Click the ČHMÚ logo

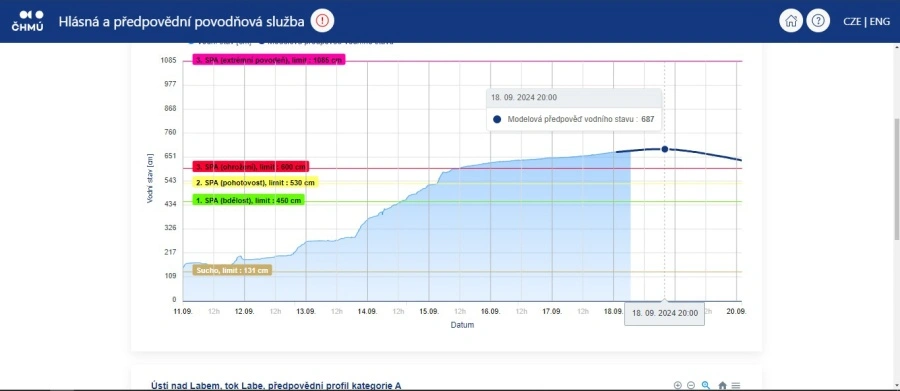coord(27,21)
